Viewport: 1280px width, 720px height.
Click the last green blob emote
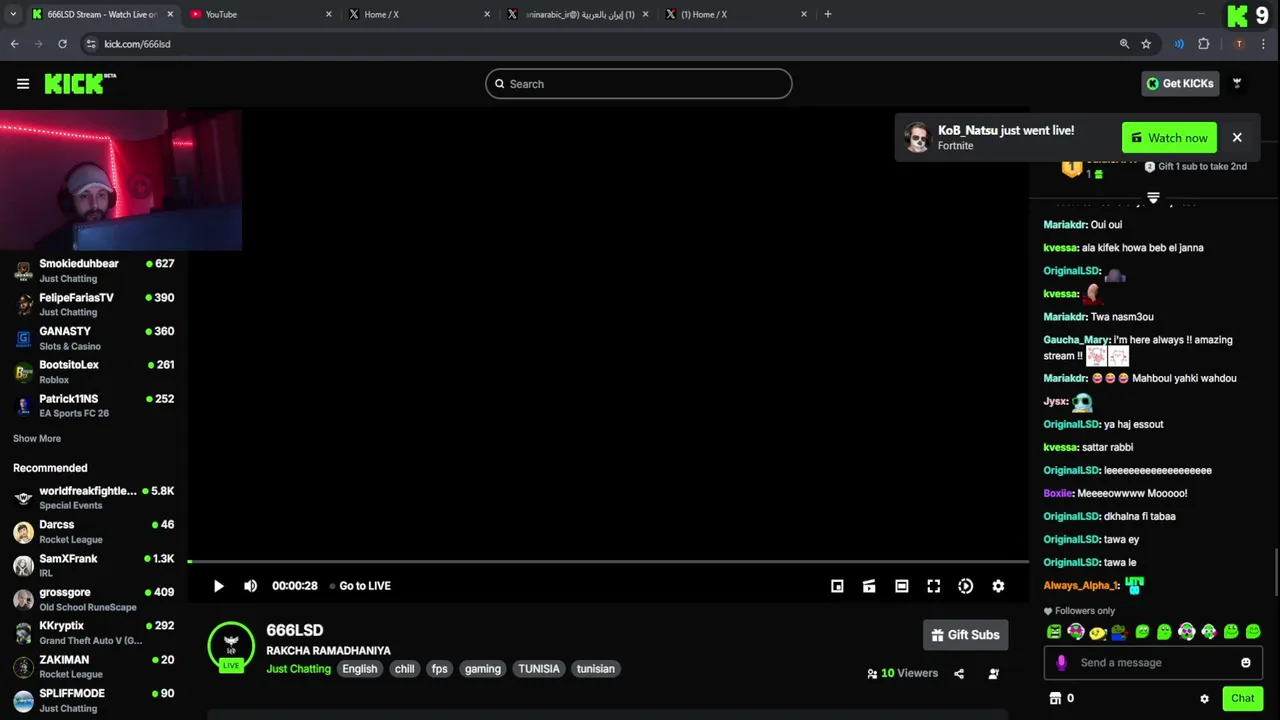1253,632
